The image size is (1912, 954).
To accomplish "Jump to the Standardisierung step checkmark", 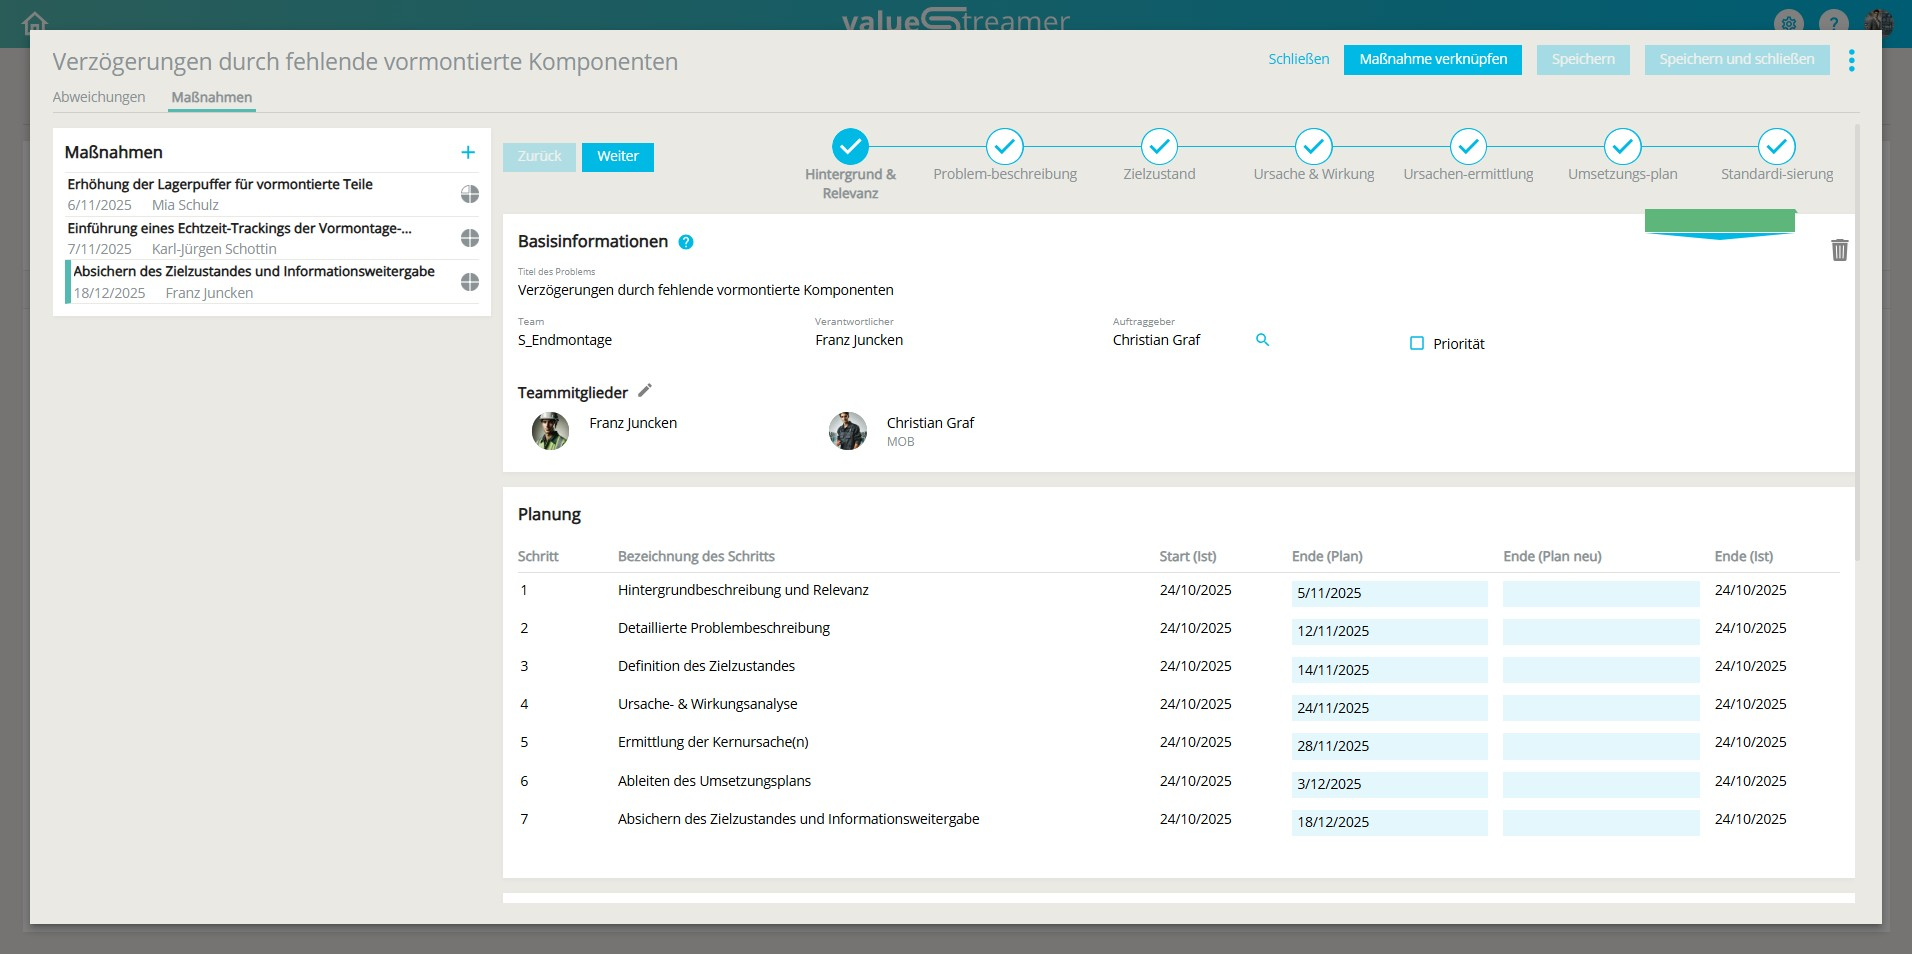I will point(1776,147).
